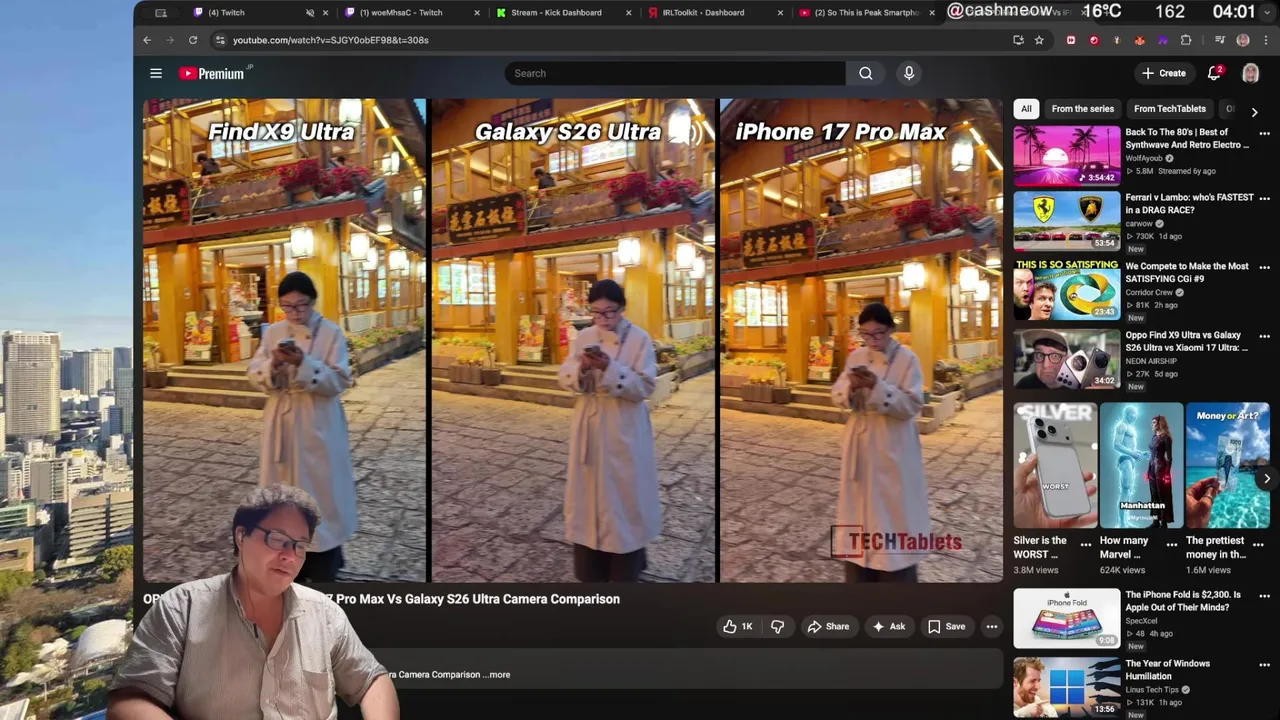Click the Ask button

(888, 627)
